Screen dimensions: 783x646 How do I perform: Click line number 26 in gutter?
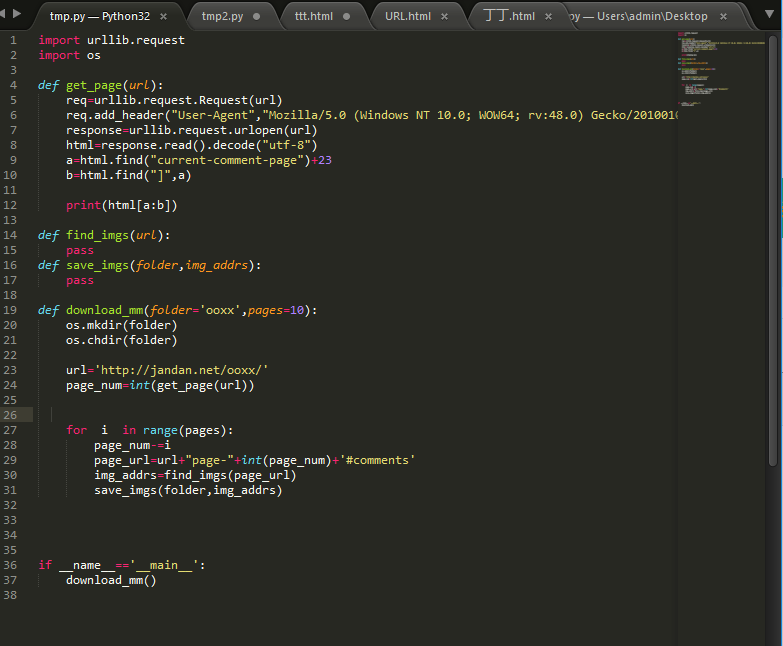[10, 415]
